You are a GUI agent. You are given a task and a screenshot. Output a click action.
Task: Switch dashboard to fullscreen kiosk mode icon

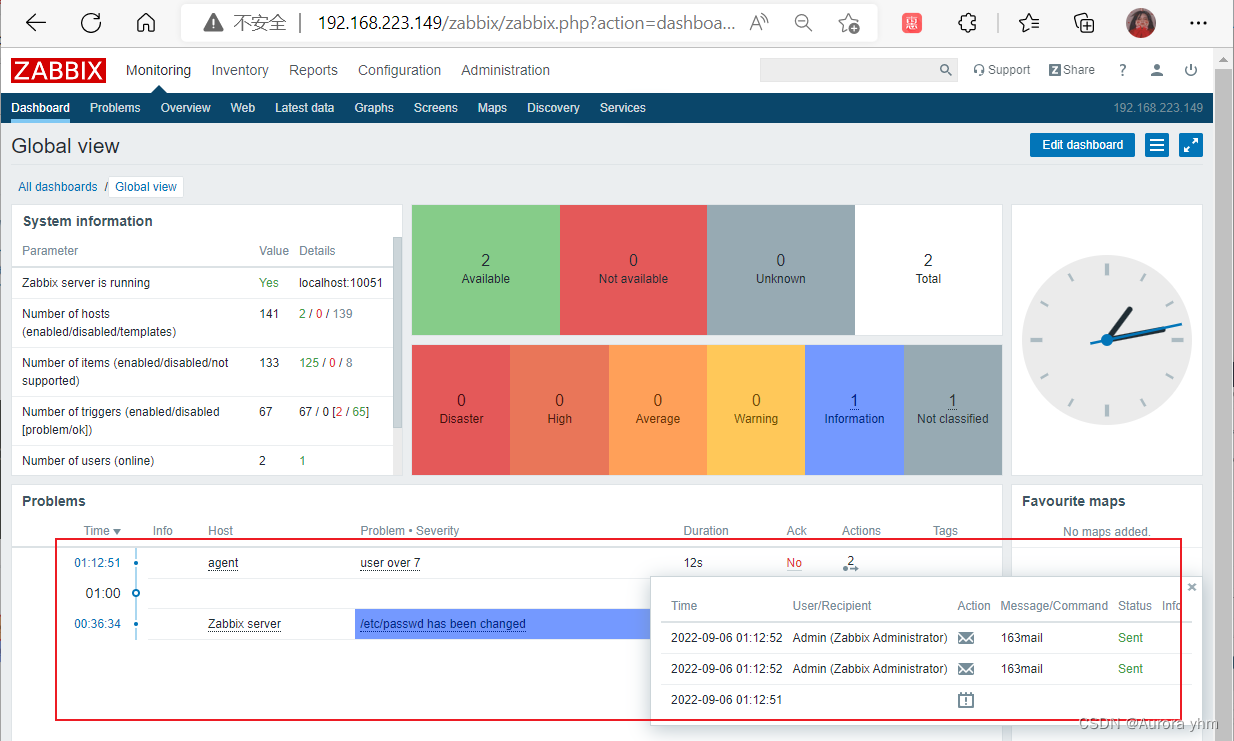click(1191, 145)
